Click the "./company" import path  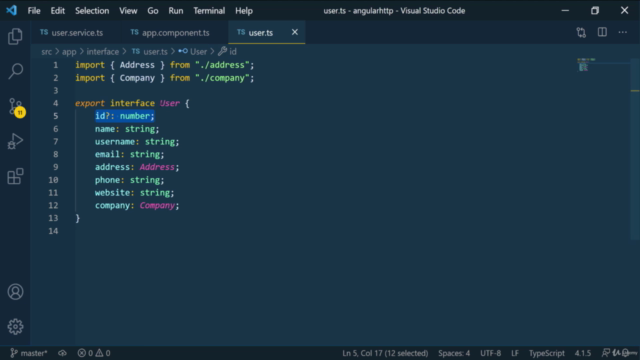pos(222,78)
